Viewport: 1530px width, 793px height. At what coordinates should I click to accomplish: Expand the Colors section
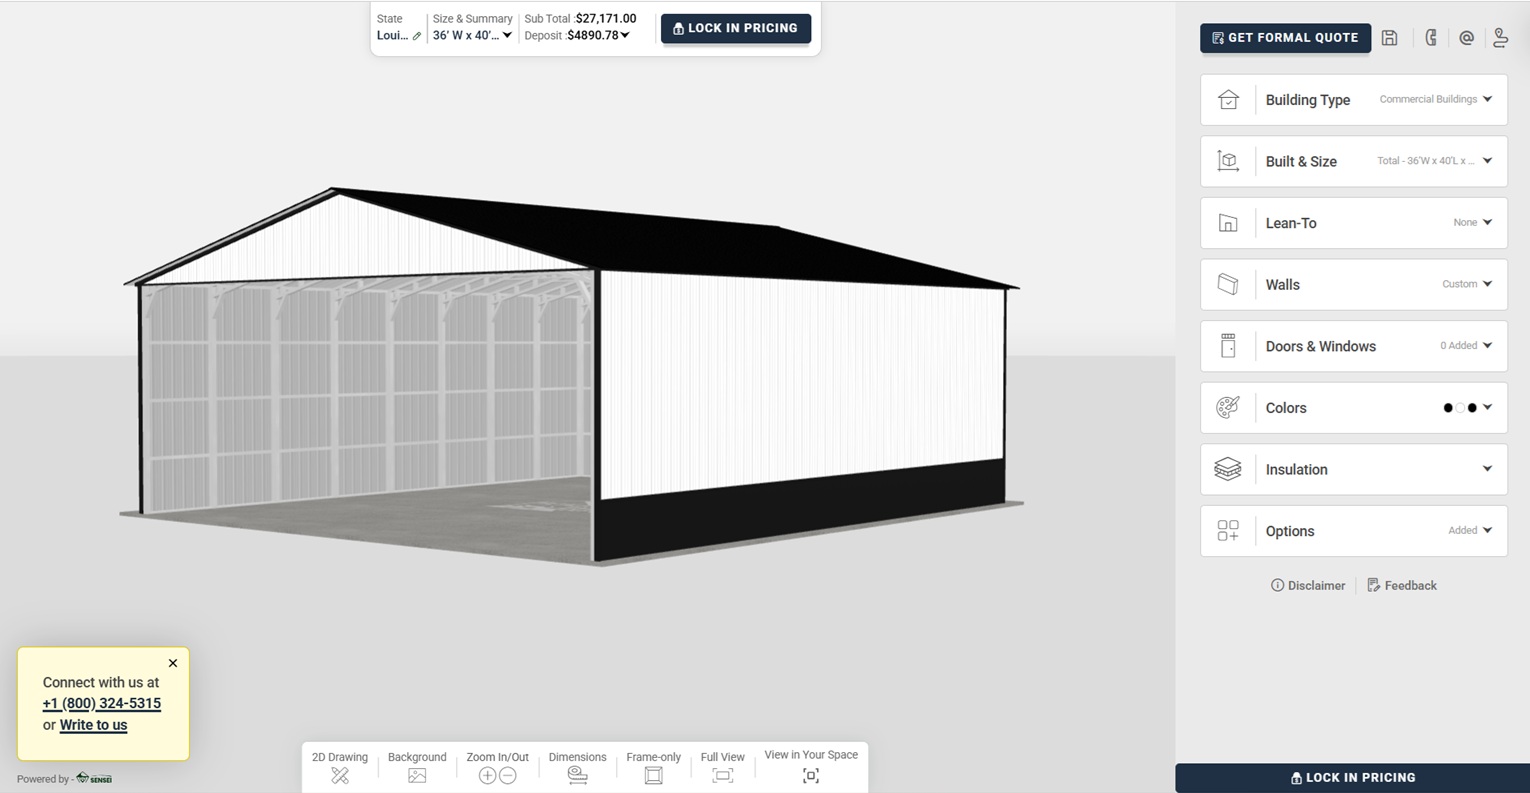point(1354,408)
